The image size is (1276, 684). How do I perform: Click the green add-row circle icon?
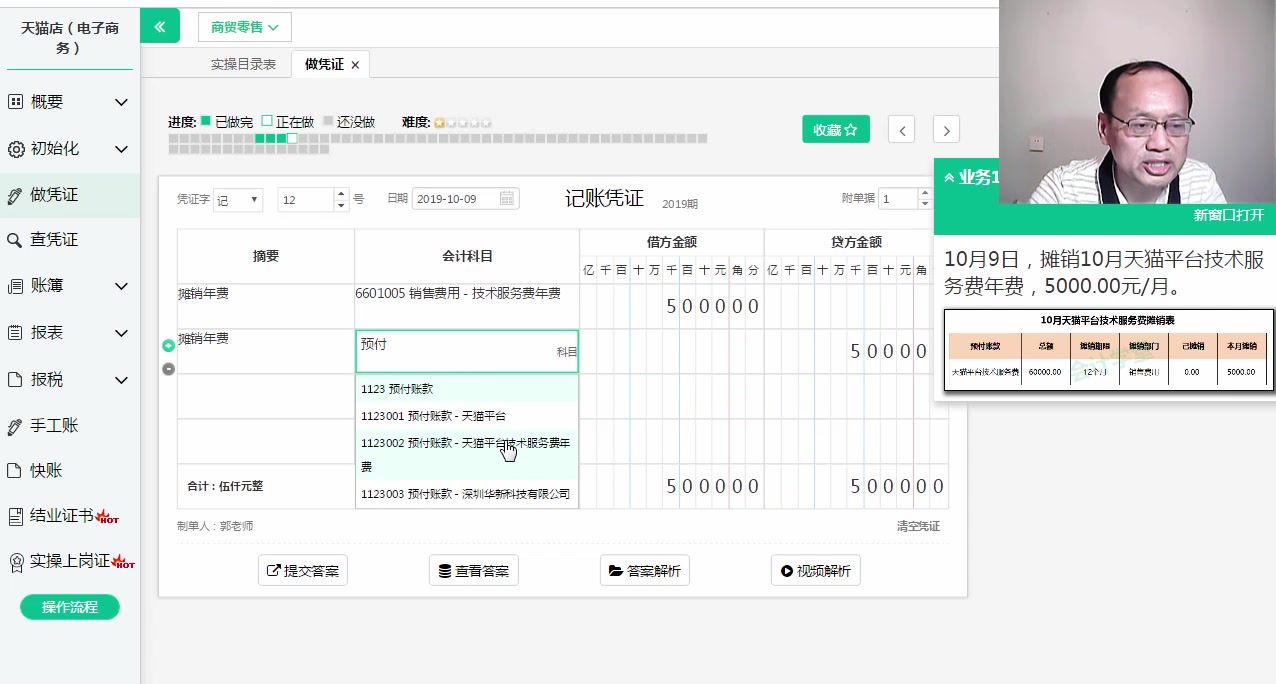point(168,347)
